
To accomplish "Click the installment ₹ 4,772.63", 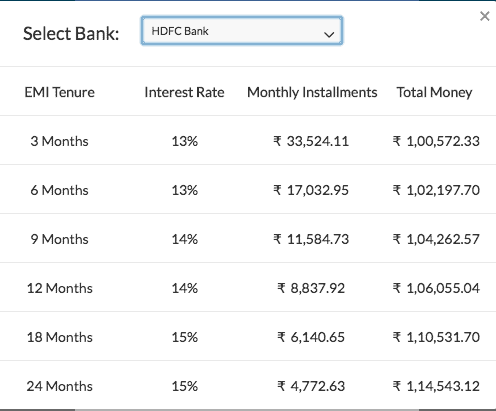I will tap(311, 386).
